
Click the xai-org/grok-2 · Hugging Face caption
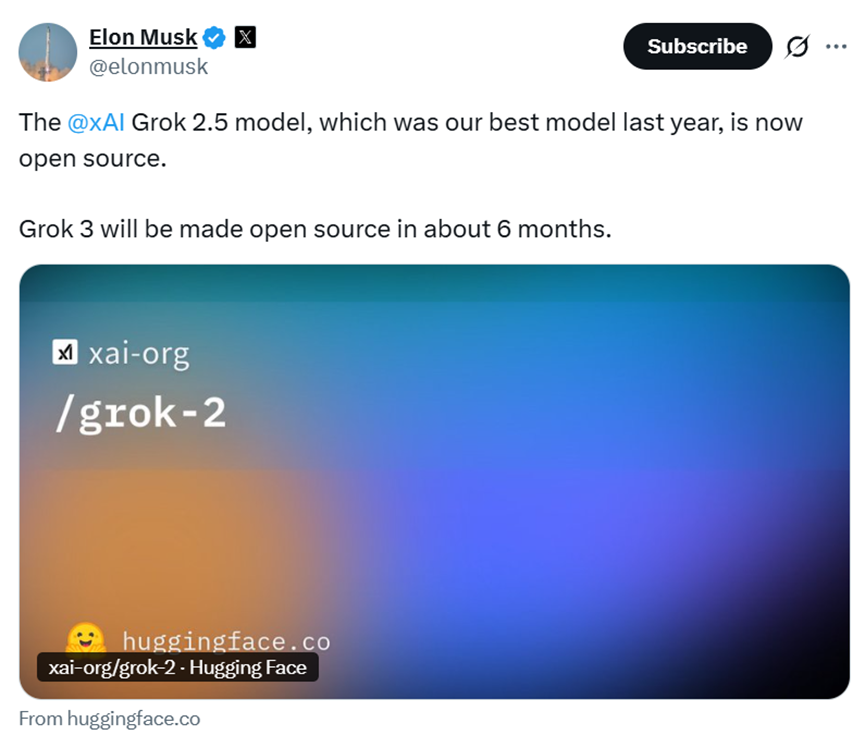tap(178, 667)
